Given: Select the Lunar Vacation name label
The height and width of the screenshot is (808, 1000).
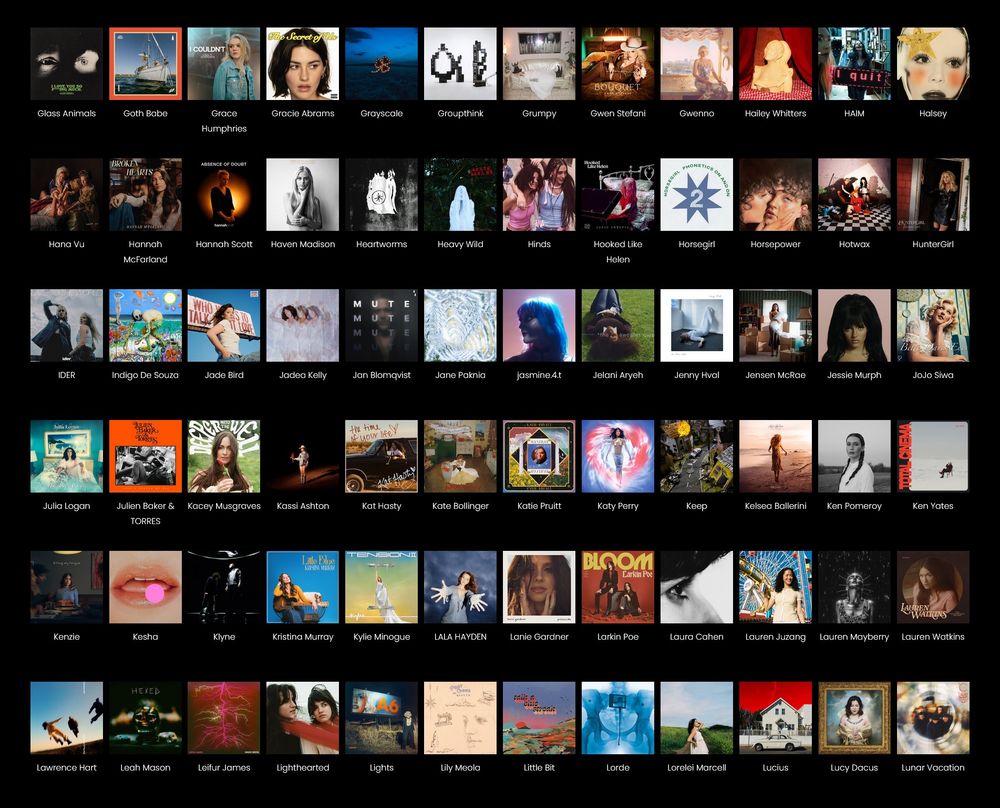Looking at the screenshot, I should pyautogui.click(x=933, y=768).
